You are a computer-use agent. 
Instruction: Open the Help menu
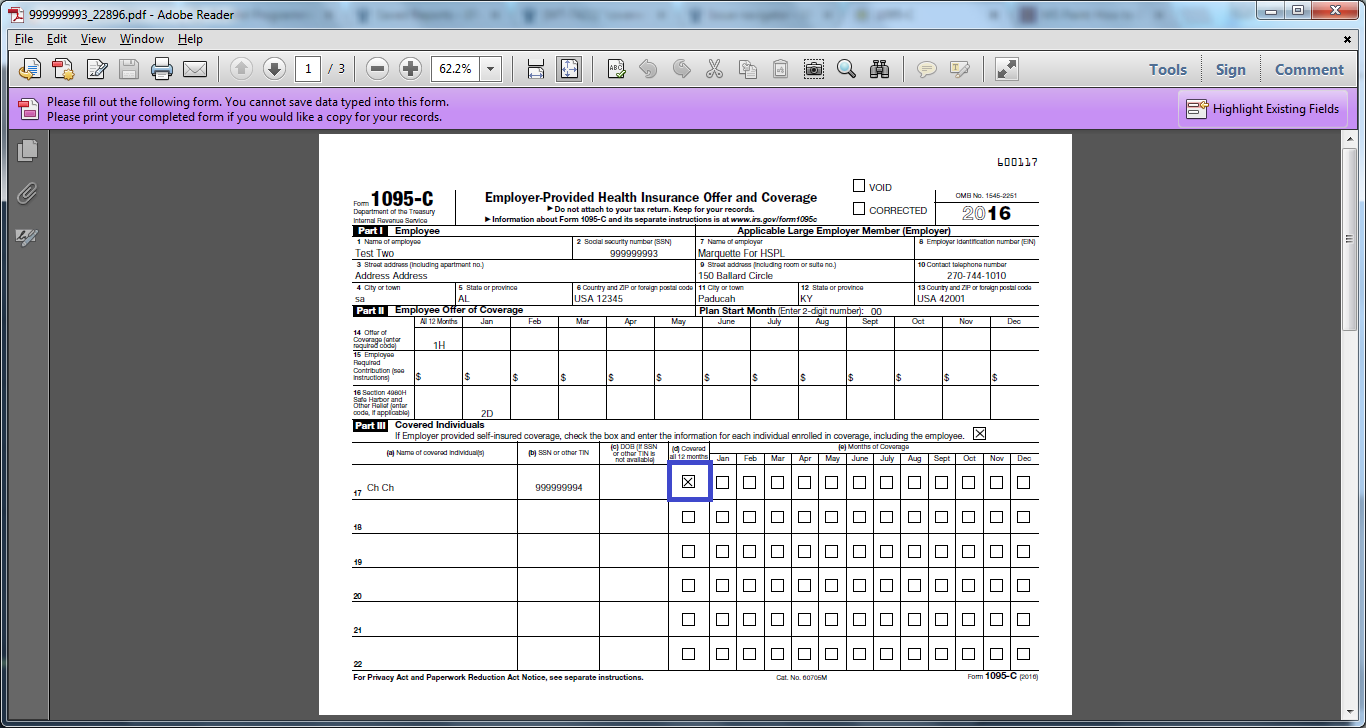click(190, 39)
